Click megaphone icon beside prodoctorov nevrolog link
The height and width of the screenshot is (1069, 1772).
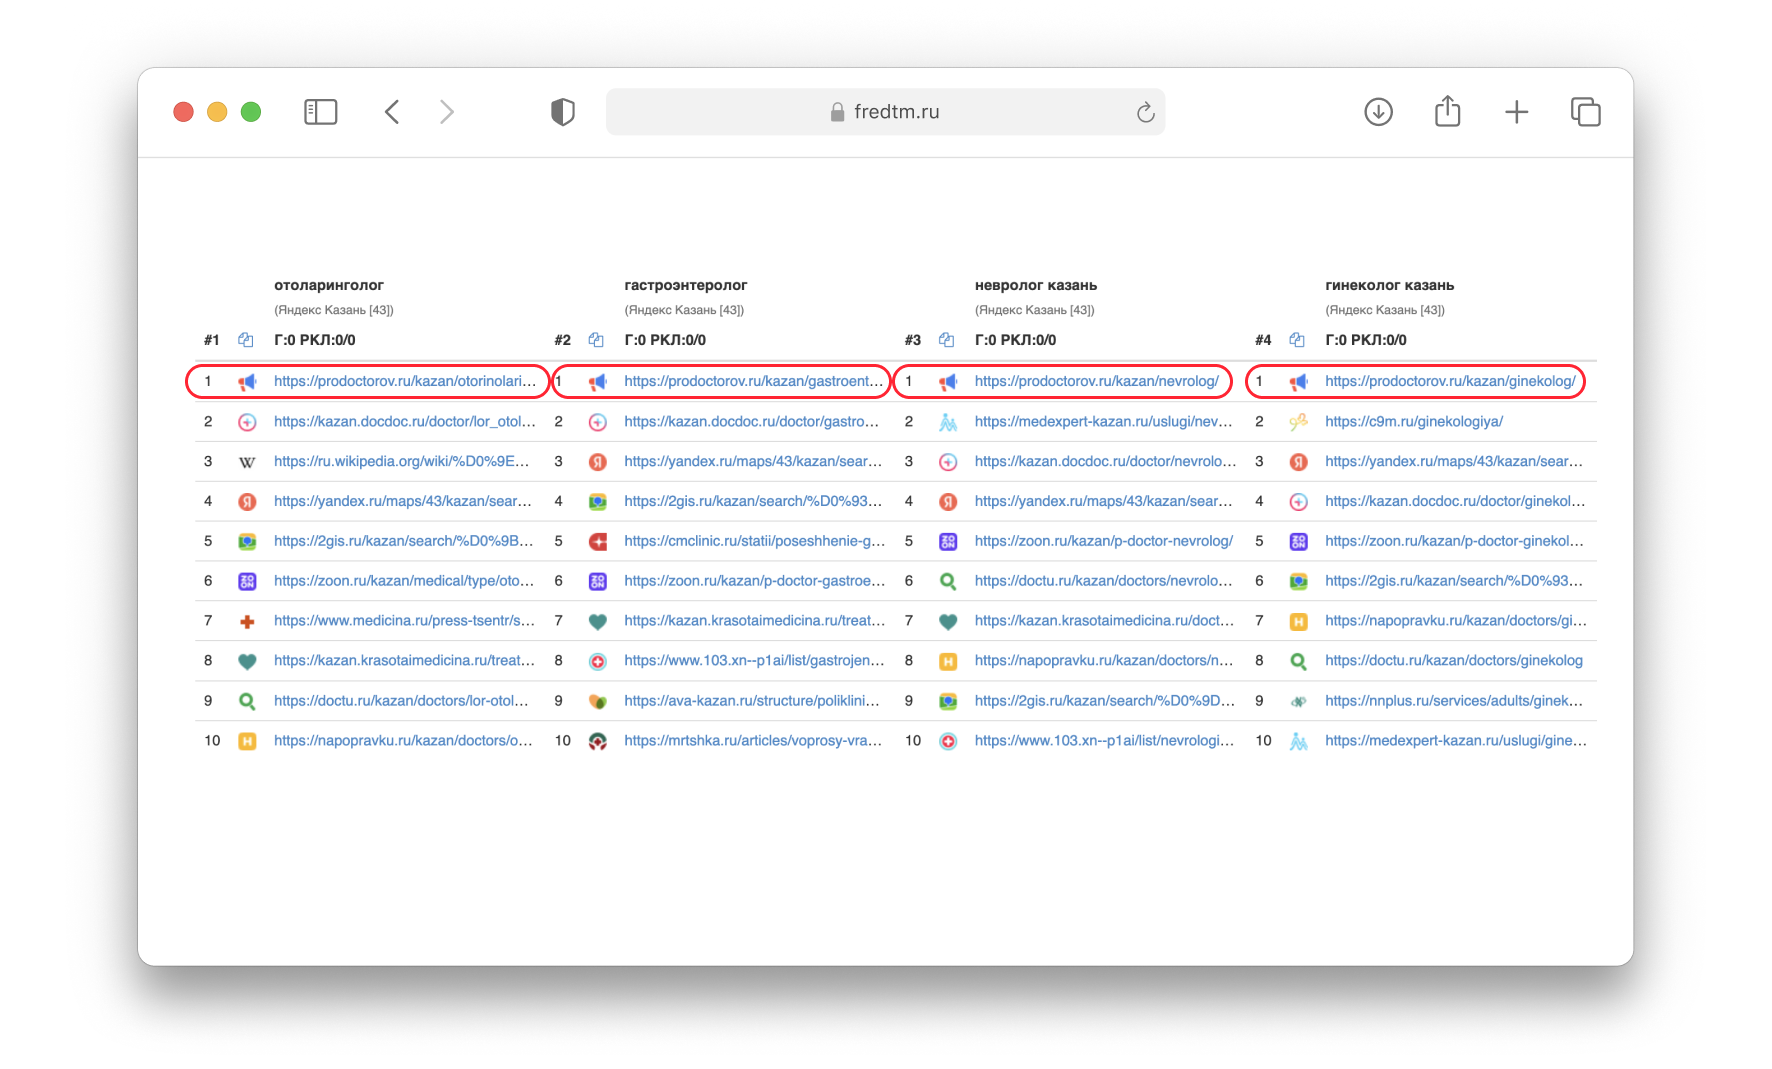point(948,382)
